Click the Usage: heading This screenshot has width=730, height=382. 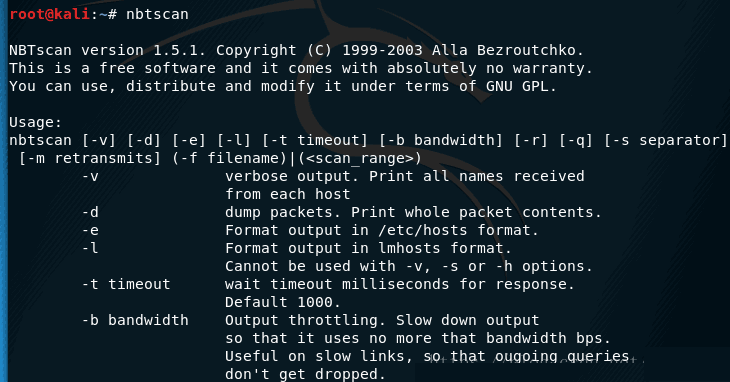coord(35,122)
